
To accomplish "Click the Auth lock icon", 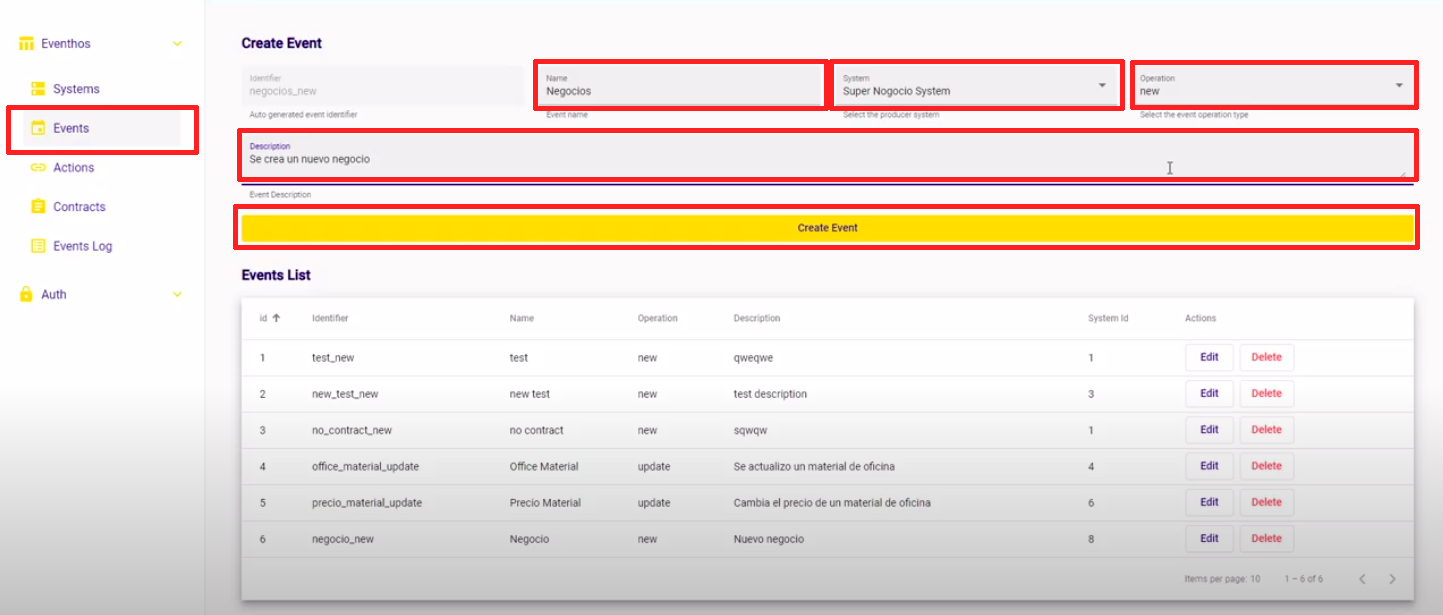I will tap(27, 294).
